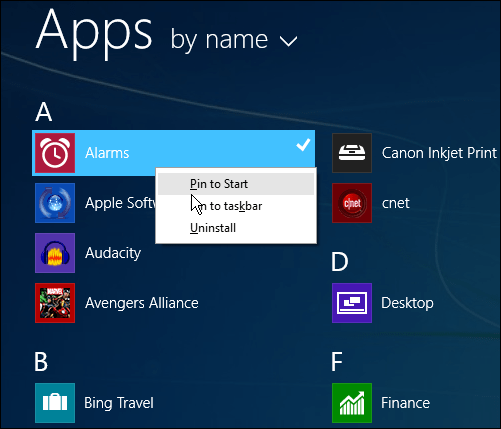Click the Audacity app name
The height and width of the screenshot is (429, 501).
click(x=113, y=253)
